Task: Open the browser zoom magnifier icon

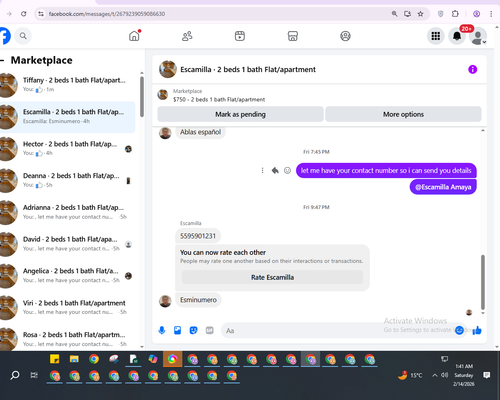Action: coord(394,14)
